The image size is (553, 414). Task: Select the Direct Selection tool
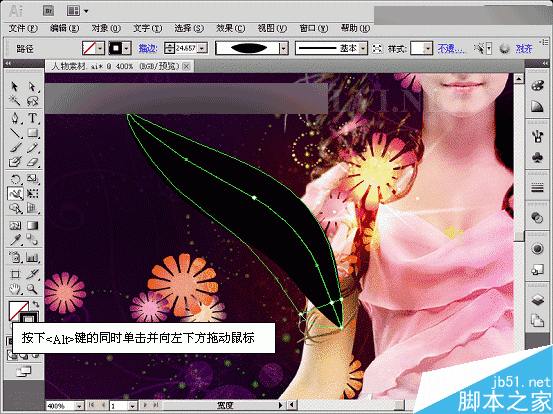point(32,87)
